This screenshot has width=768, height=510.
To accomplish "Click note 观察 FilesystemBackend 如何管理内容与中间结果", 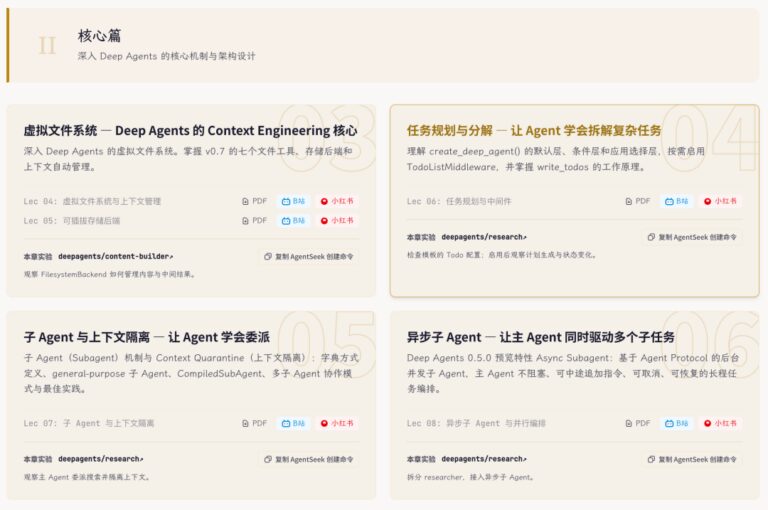I will pyautogui.click(x=110, y=274).
